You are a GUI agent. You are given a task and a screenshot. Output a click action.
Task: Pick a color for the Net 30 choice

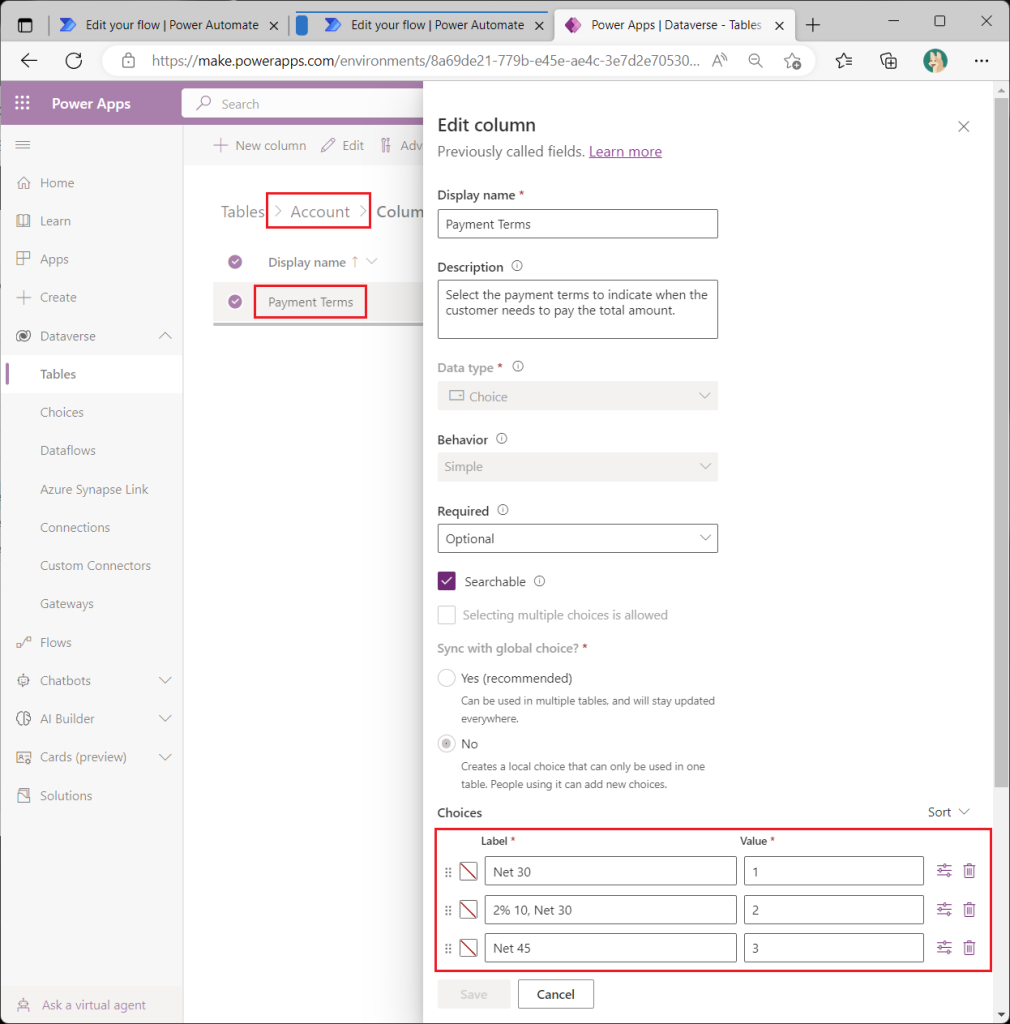[468, 871]
